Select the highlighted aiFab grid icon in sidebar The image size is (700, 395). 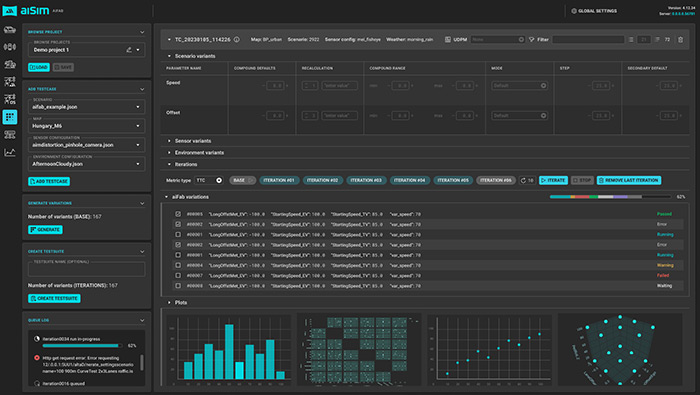pyautogui.click(x=10, y=117)
